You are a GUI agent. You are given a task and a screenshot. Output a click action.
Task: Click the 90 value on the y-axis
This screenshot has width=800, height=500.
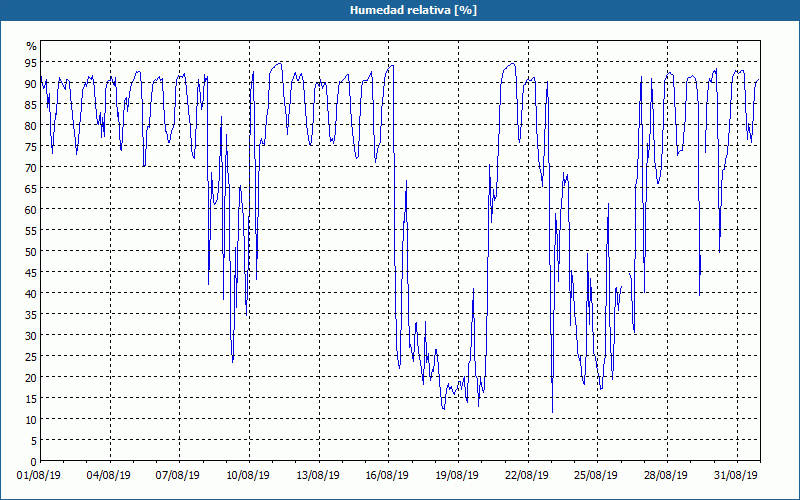click(31, 84)
